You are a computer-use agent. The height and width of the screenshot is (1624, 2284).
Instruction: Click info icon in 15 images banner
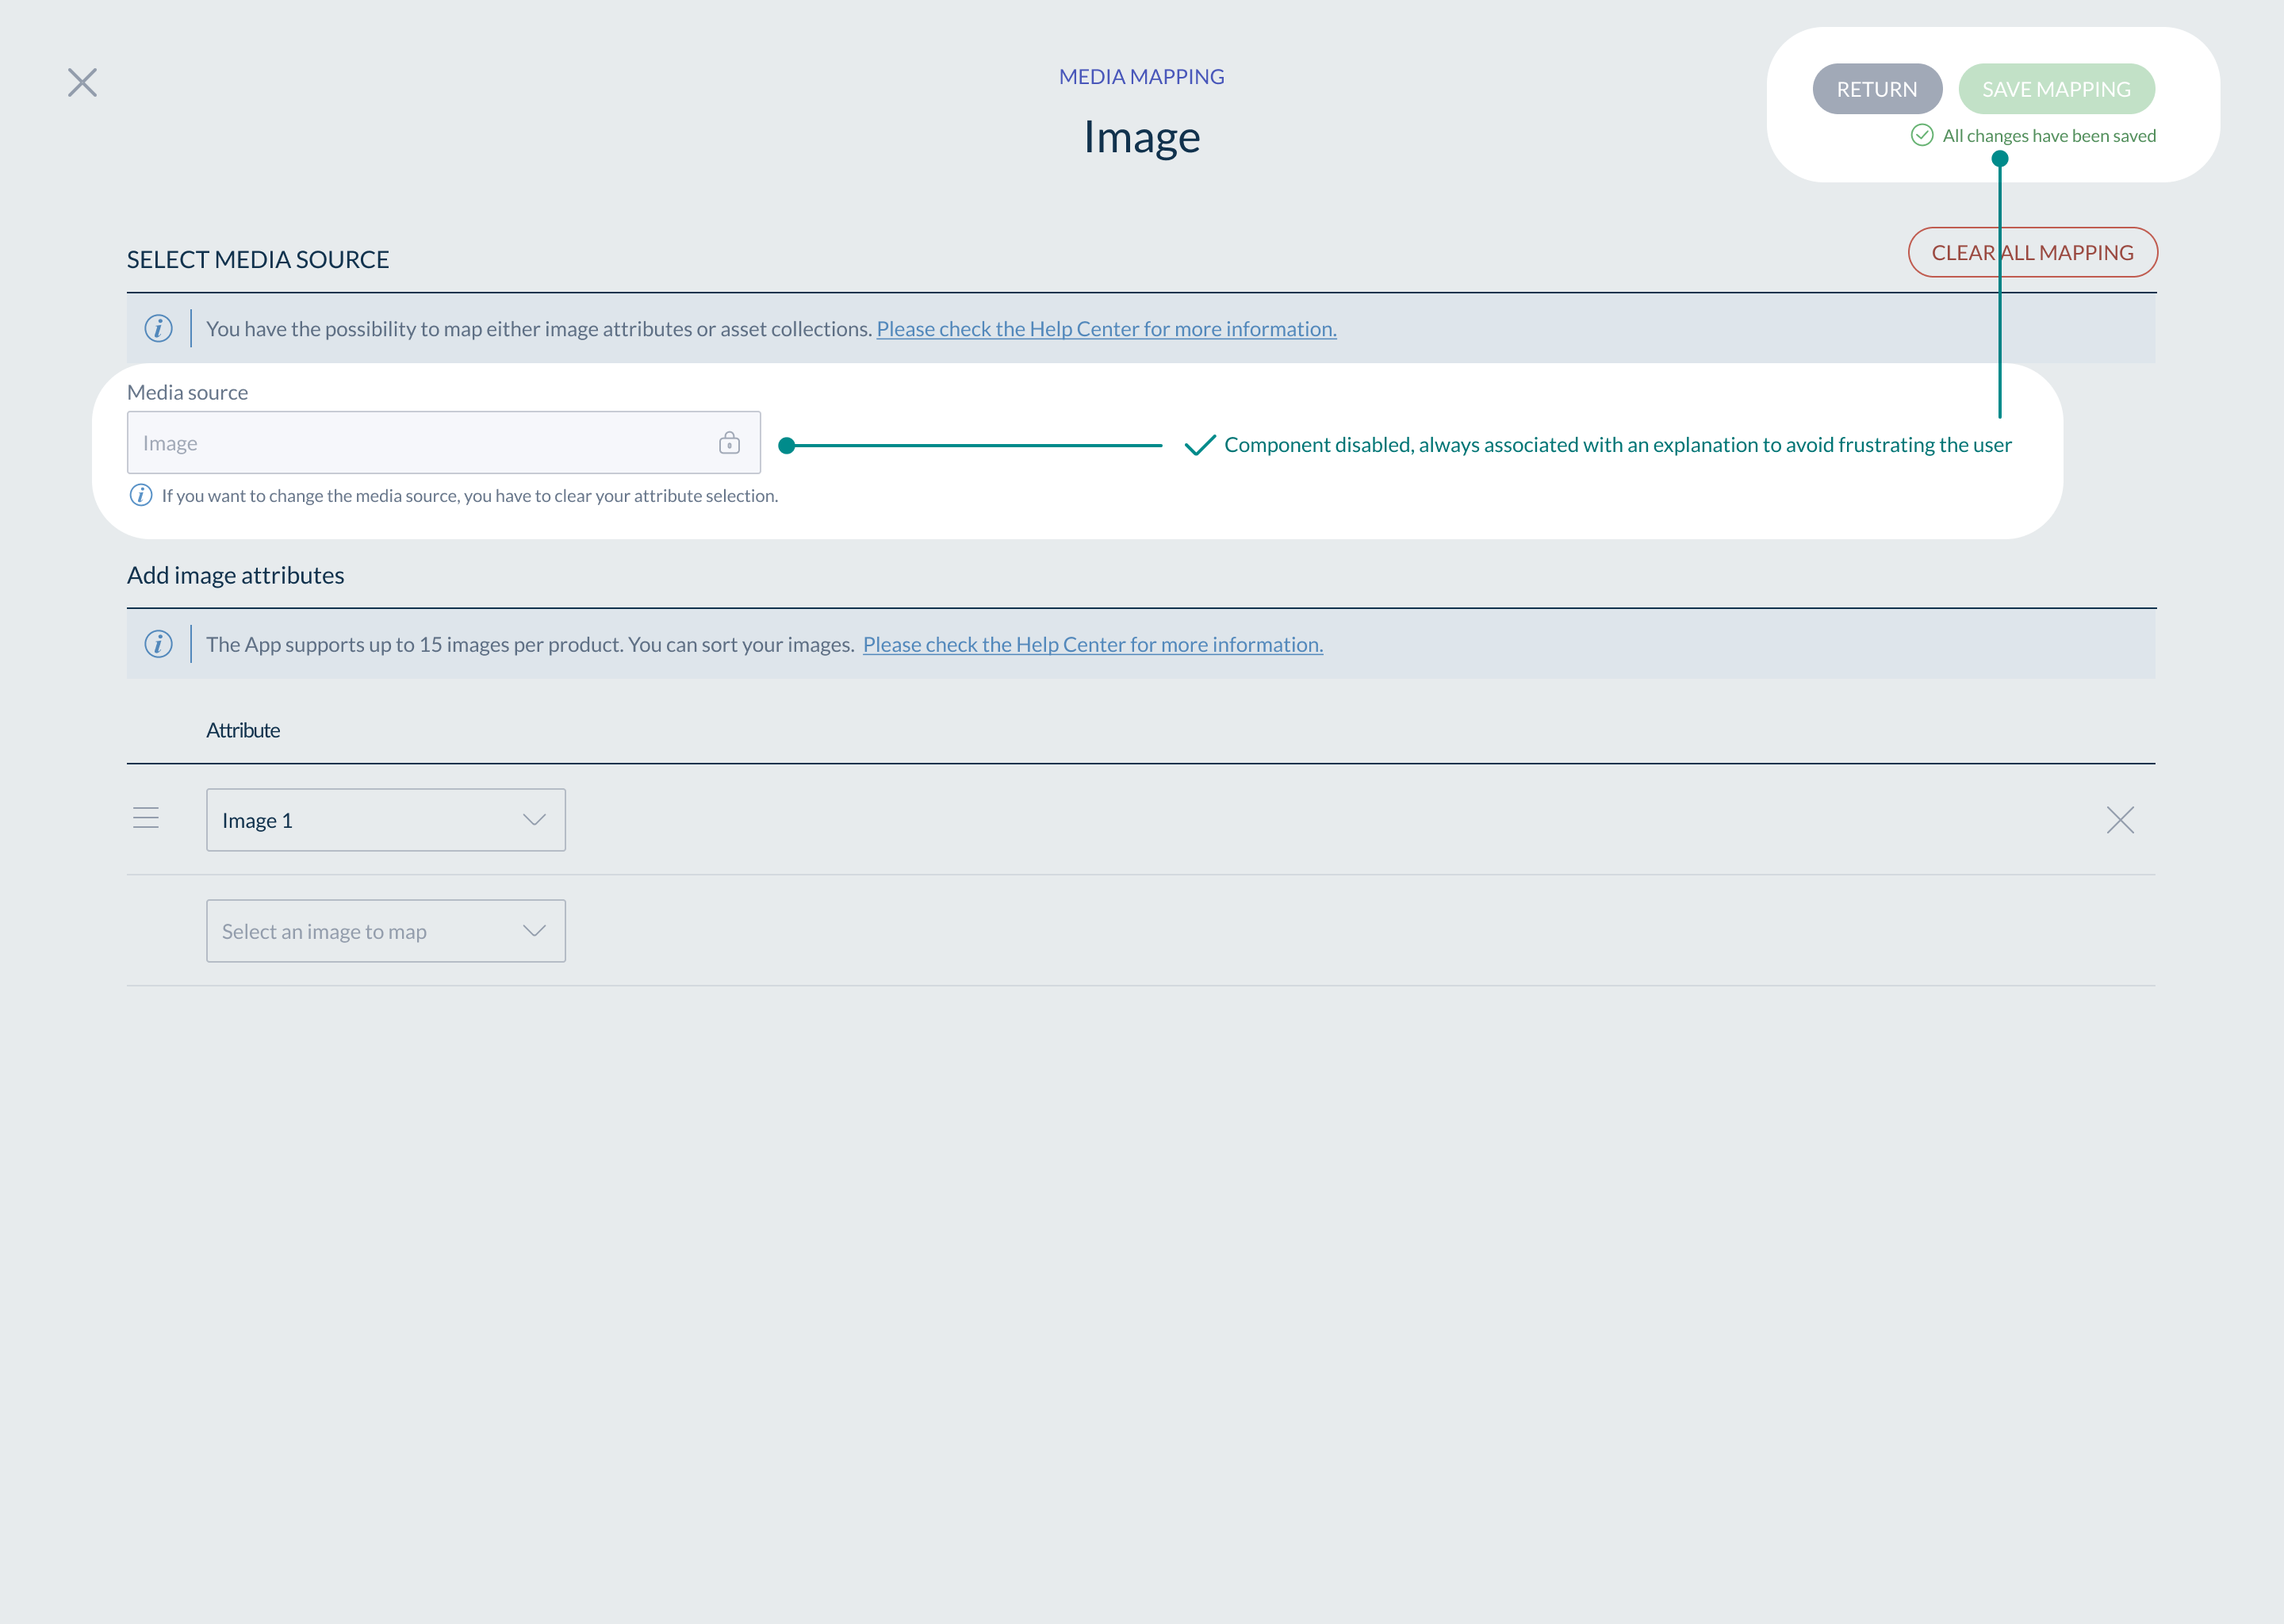click(158, 644)
